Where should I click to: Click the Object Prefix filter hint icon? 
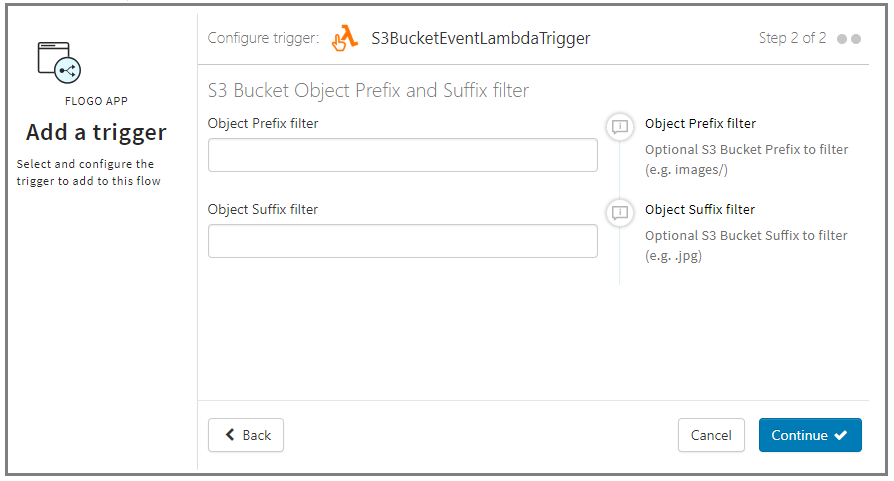(620, 127)
